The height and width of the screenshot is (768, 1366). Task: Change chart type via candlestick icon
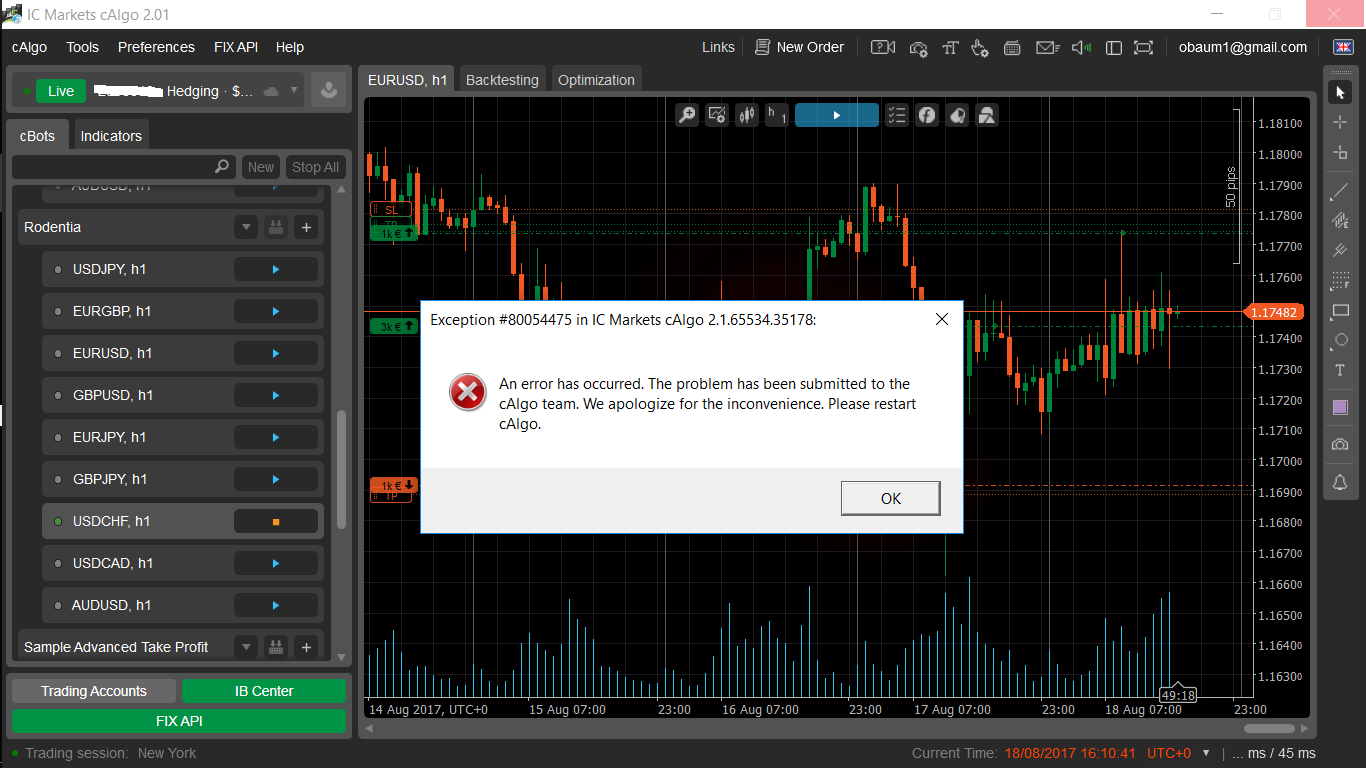coord(746,115)
